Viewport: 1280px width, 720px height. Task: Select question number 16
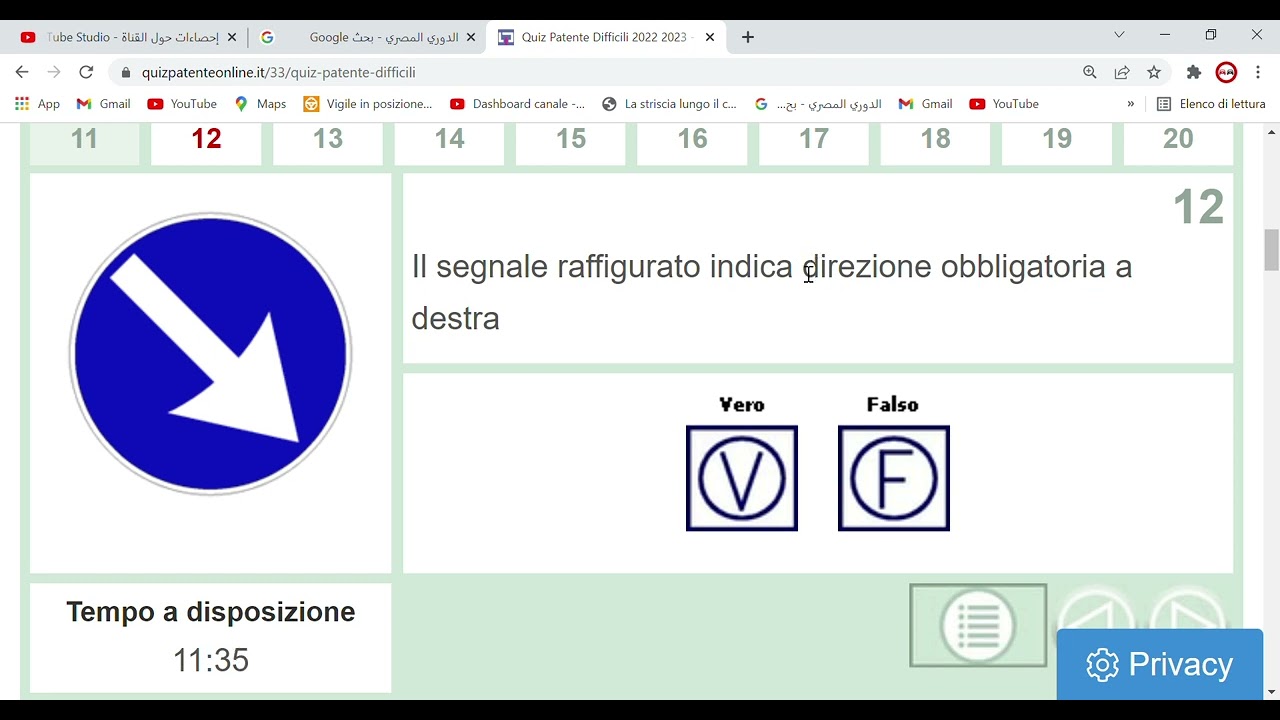(x=693, y=140)
